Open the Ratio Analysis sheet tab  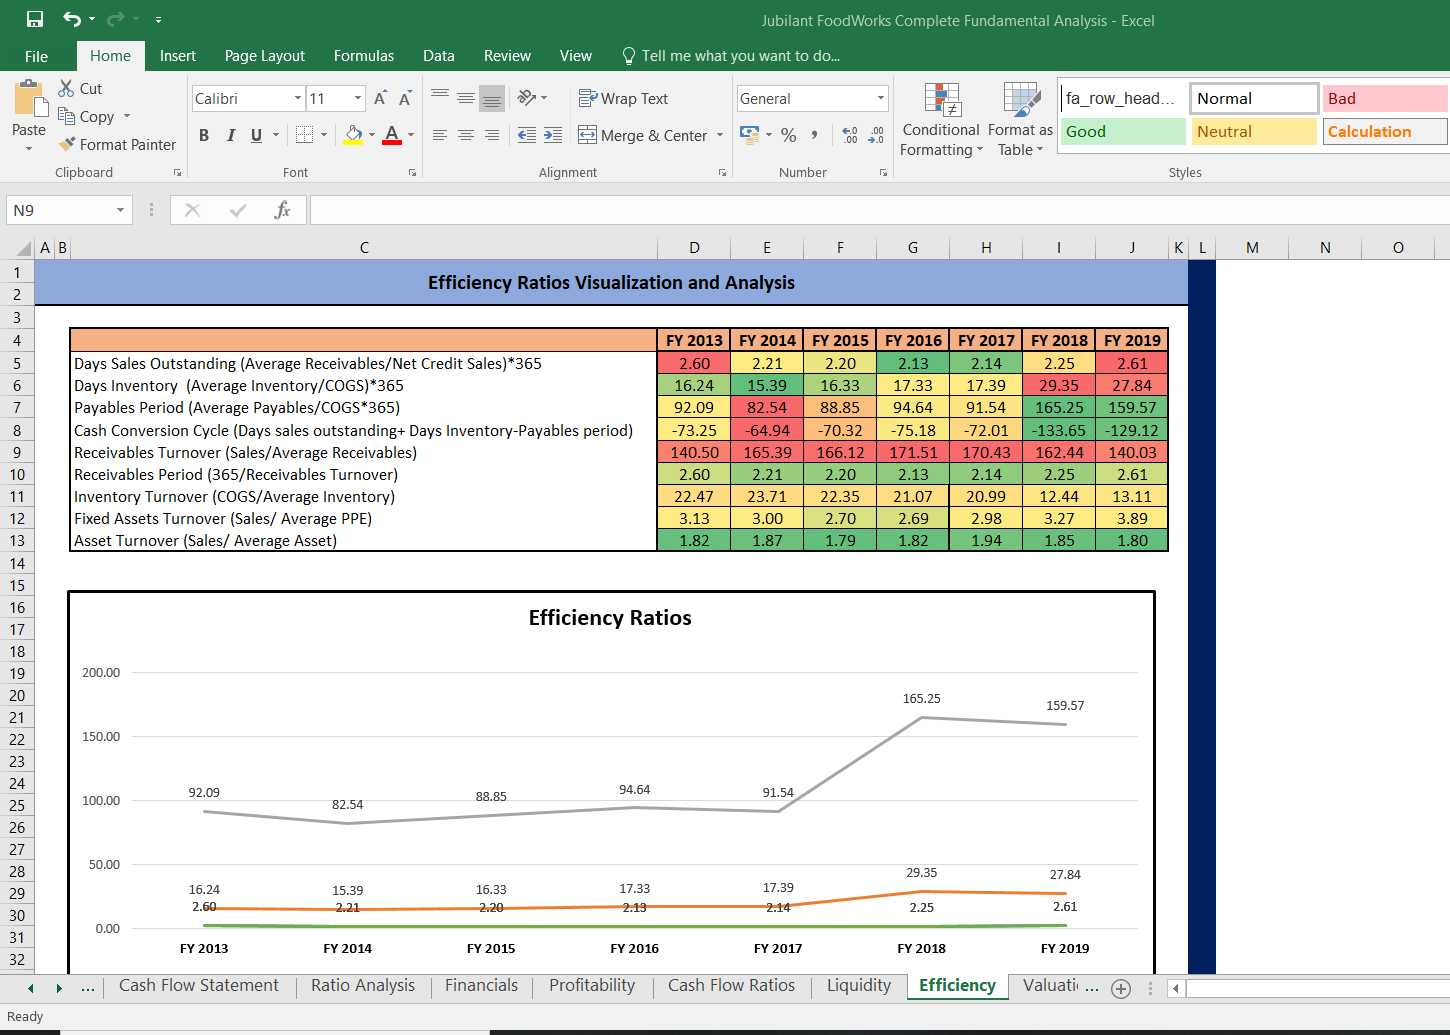pyautogui.click(x=363, y=986)
